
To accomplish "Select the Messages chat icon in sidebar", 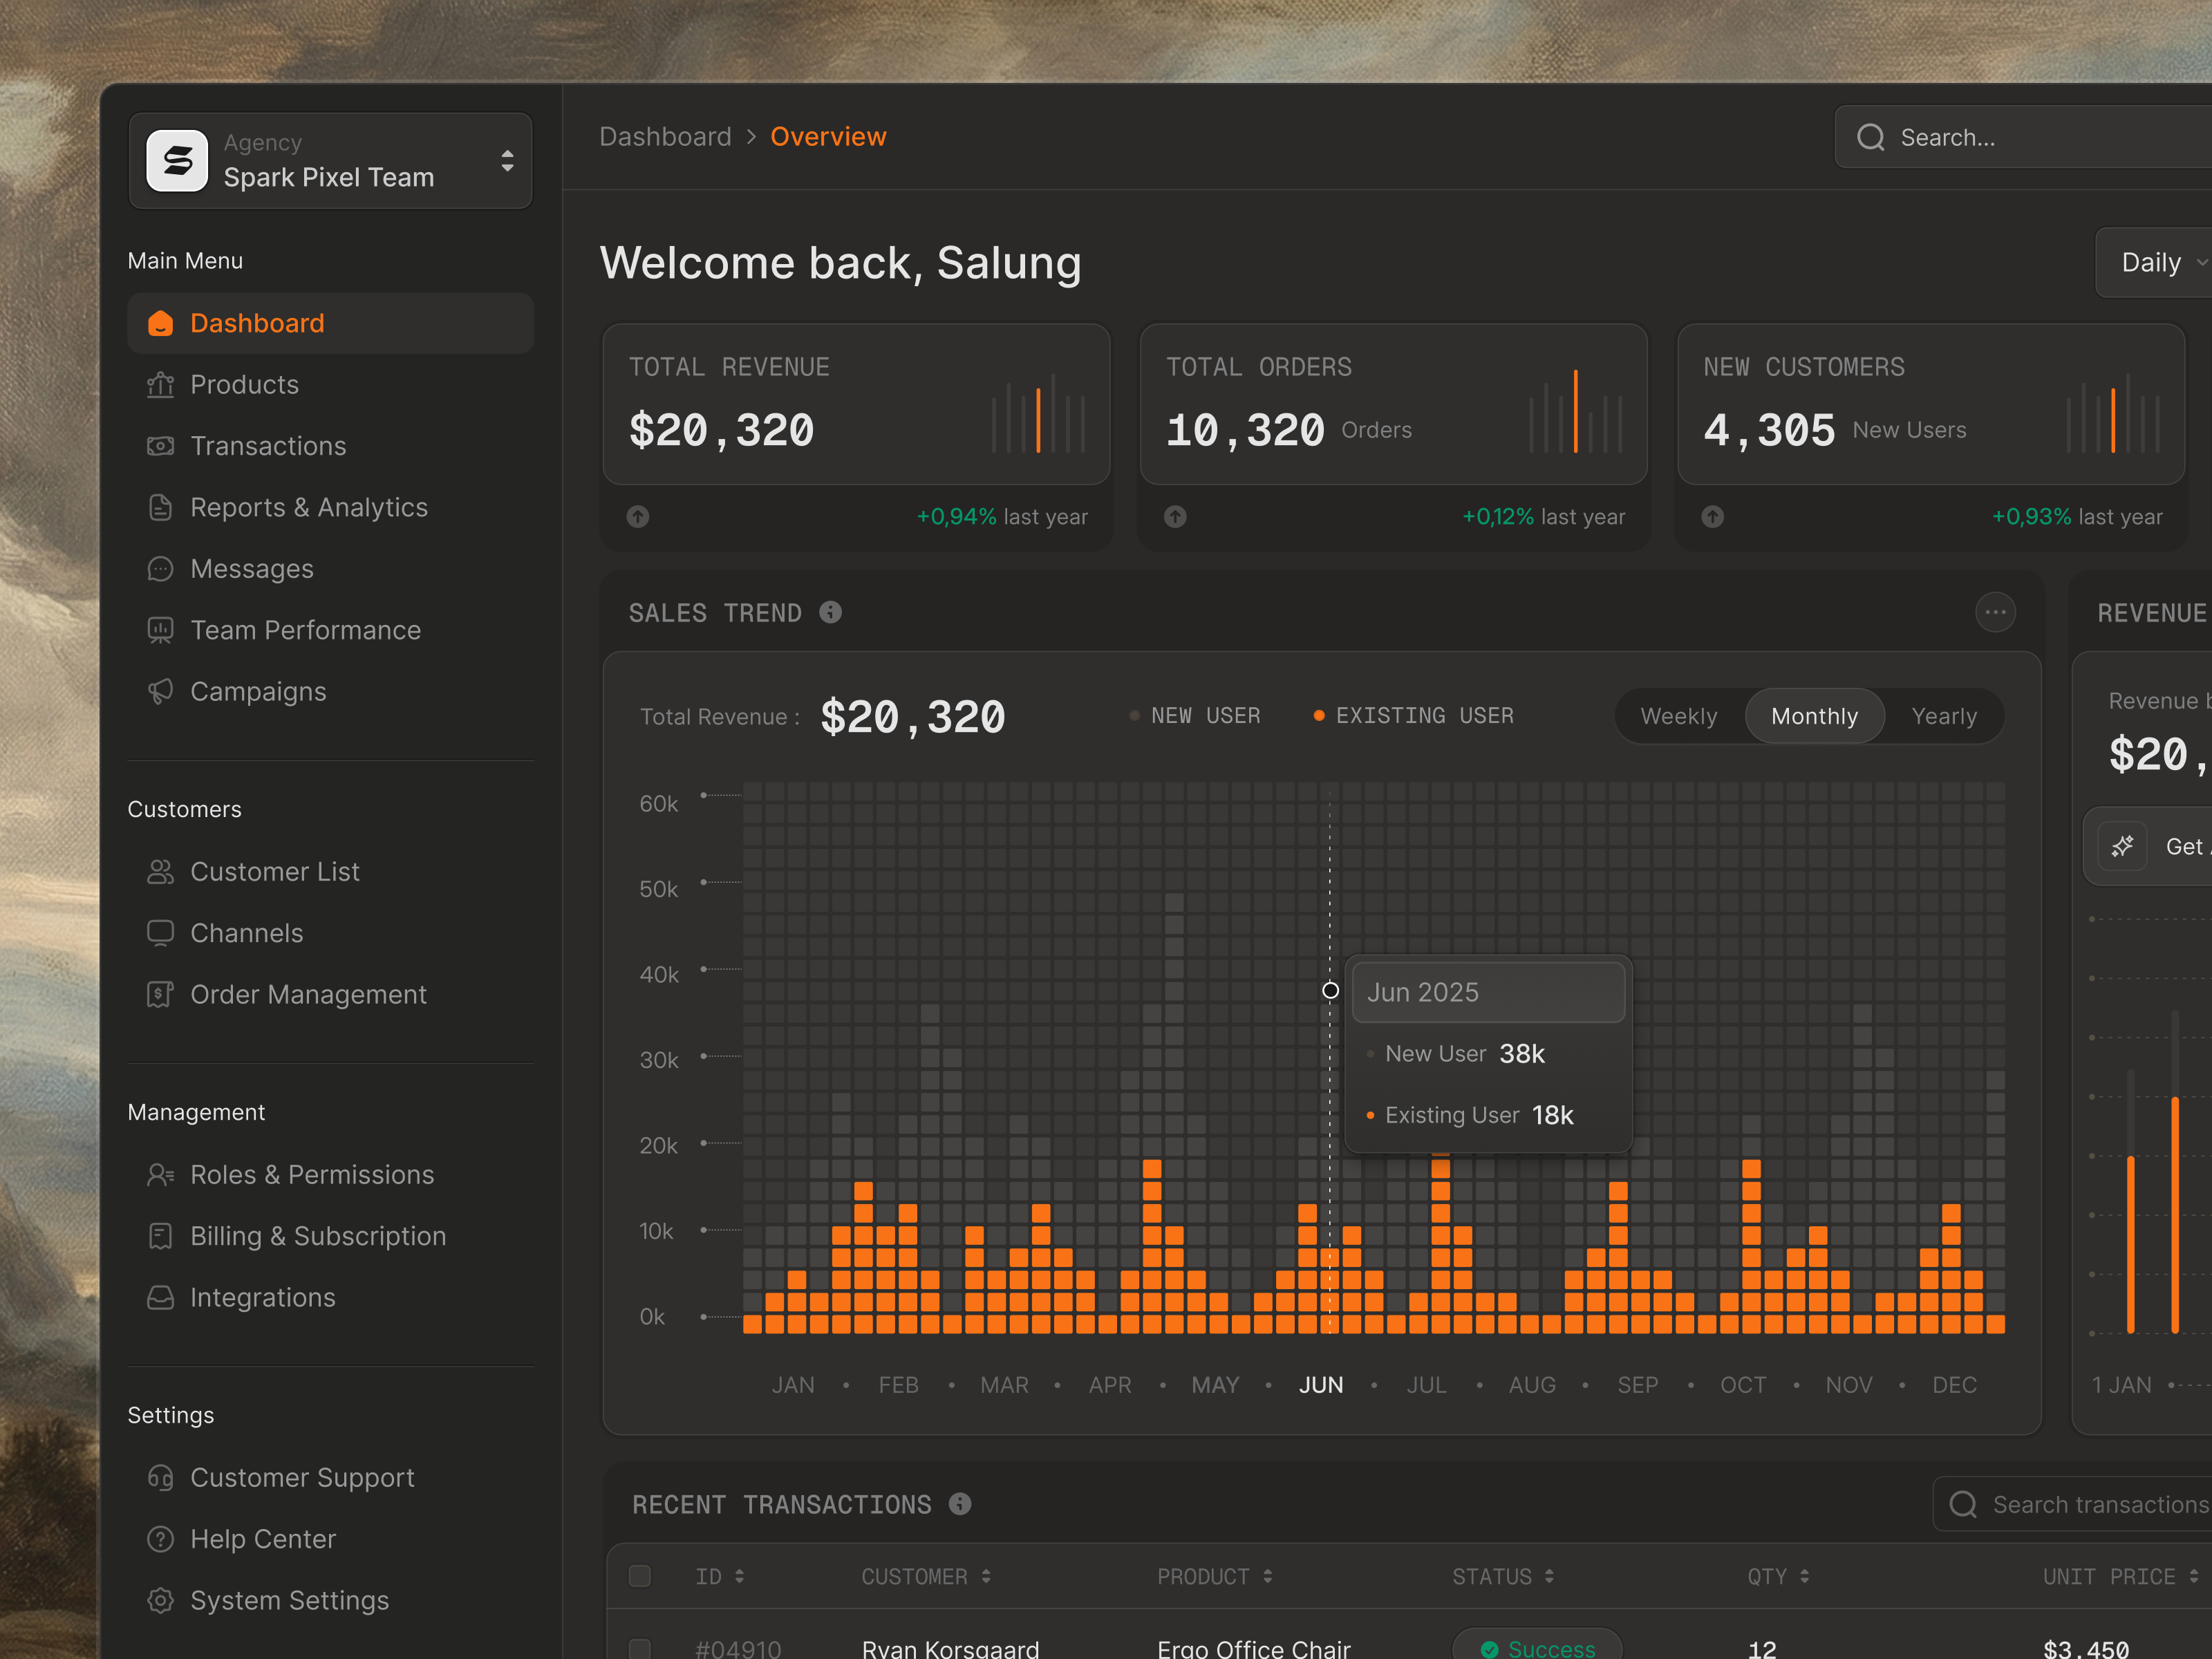I will click(161, 568).
